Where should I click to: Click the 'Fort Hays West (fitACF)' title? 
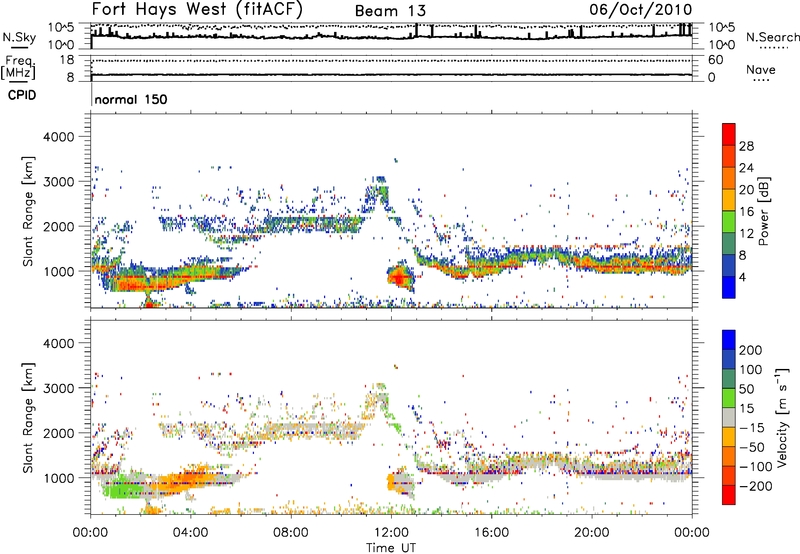197,9
